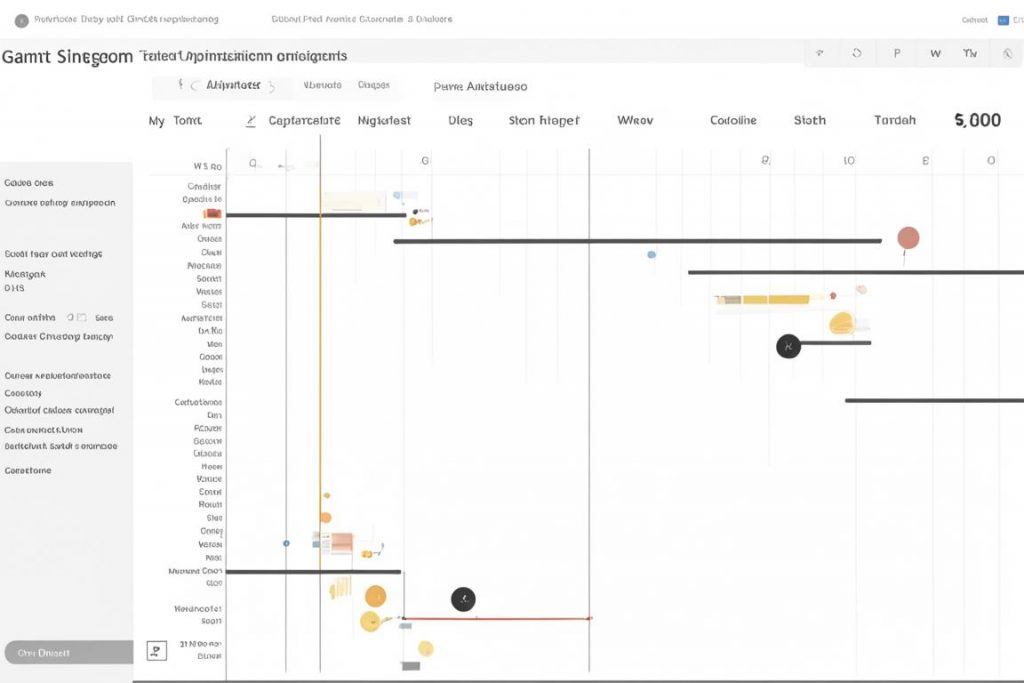Open the My Tomt dropdown
This screenshot has width=1024, height=683.
(x=175, y=121)
